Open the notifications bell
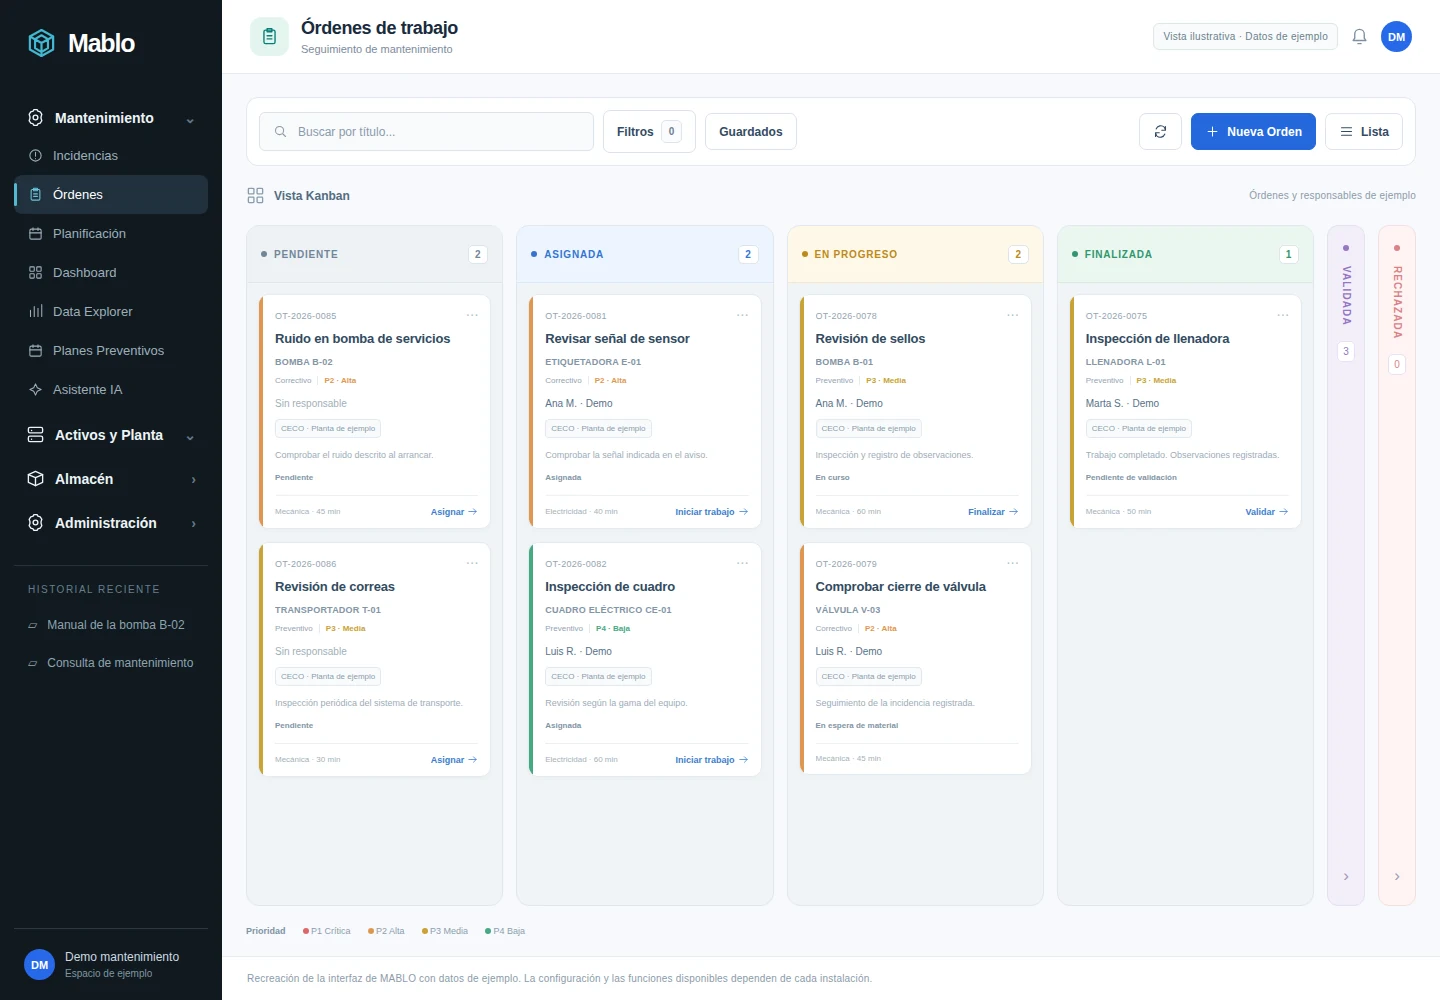 (x=1359, y=37)
